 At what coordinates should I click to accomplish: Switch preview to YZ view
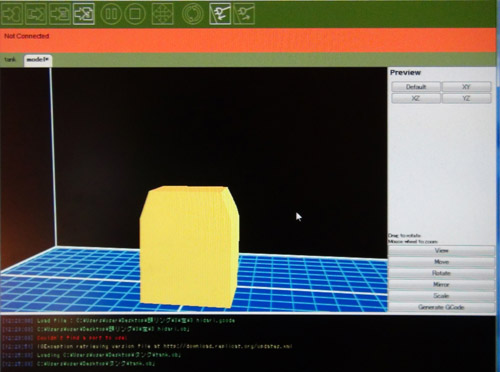tap(466, 98)
